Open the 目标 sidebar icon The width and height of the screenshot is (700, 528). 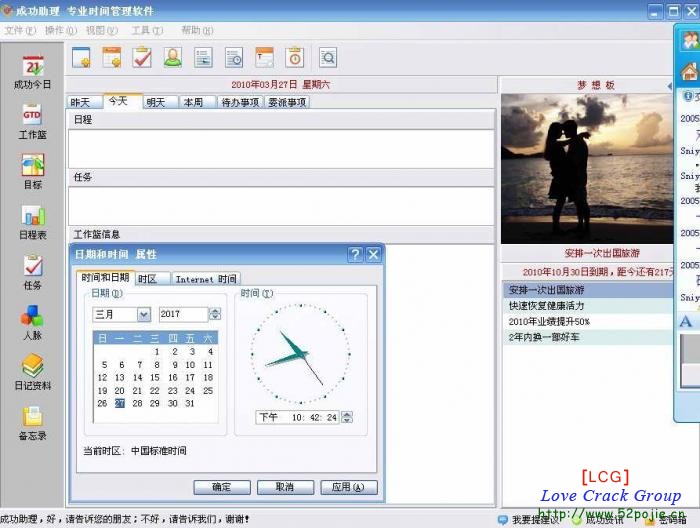pyautogui.click(x=33, y=171)
